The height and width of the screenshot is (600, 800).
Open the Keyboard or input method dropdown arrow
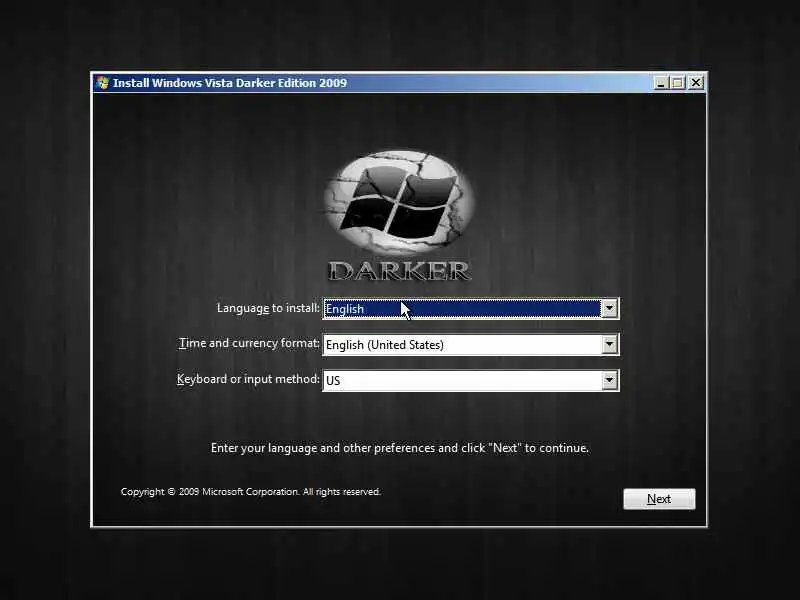pyautogui.click(x=609, y=380)
